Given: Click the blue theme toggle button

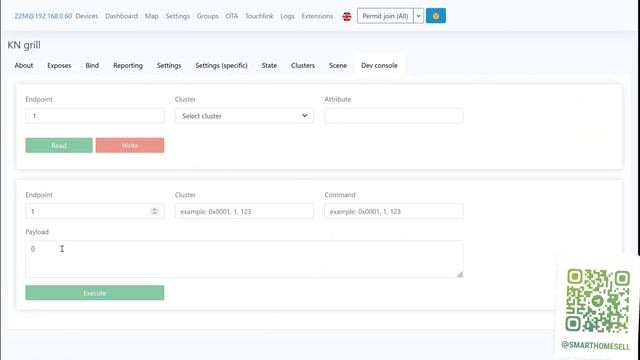Looking at the screenshot, I should (x=436, y=16).
